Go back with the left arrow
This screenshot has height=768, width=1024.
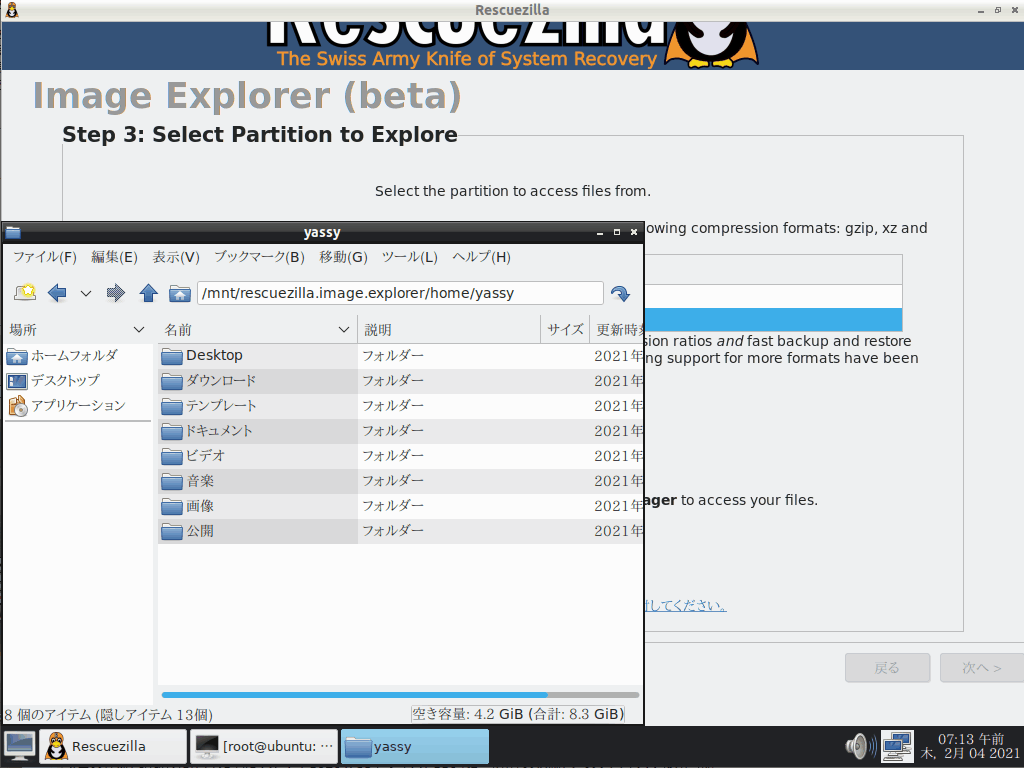pyautogui.click(x=57, y=293)
